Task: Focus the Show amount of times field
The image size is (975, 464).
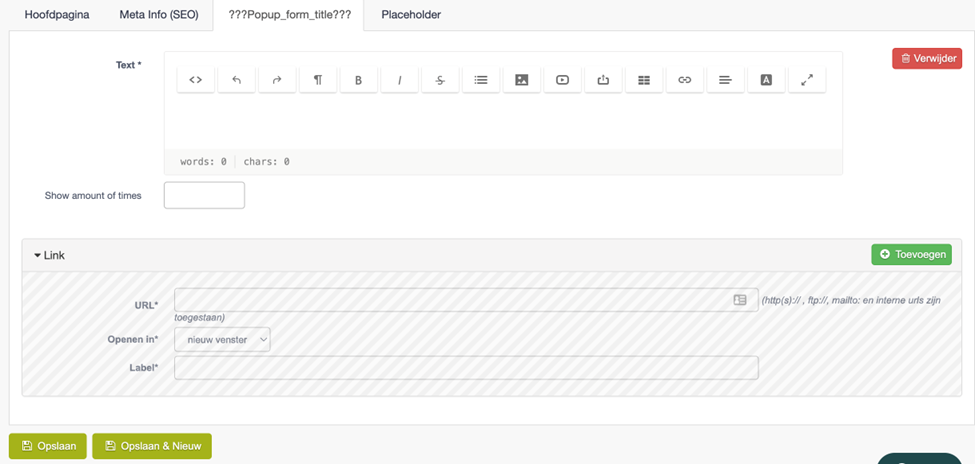Action: [x=204, y=195]
